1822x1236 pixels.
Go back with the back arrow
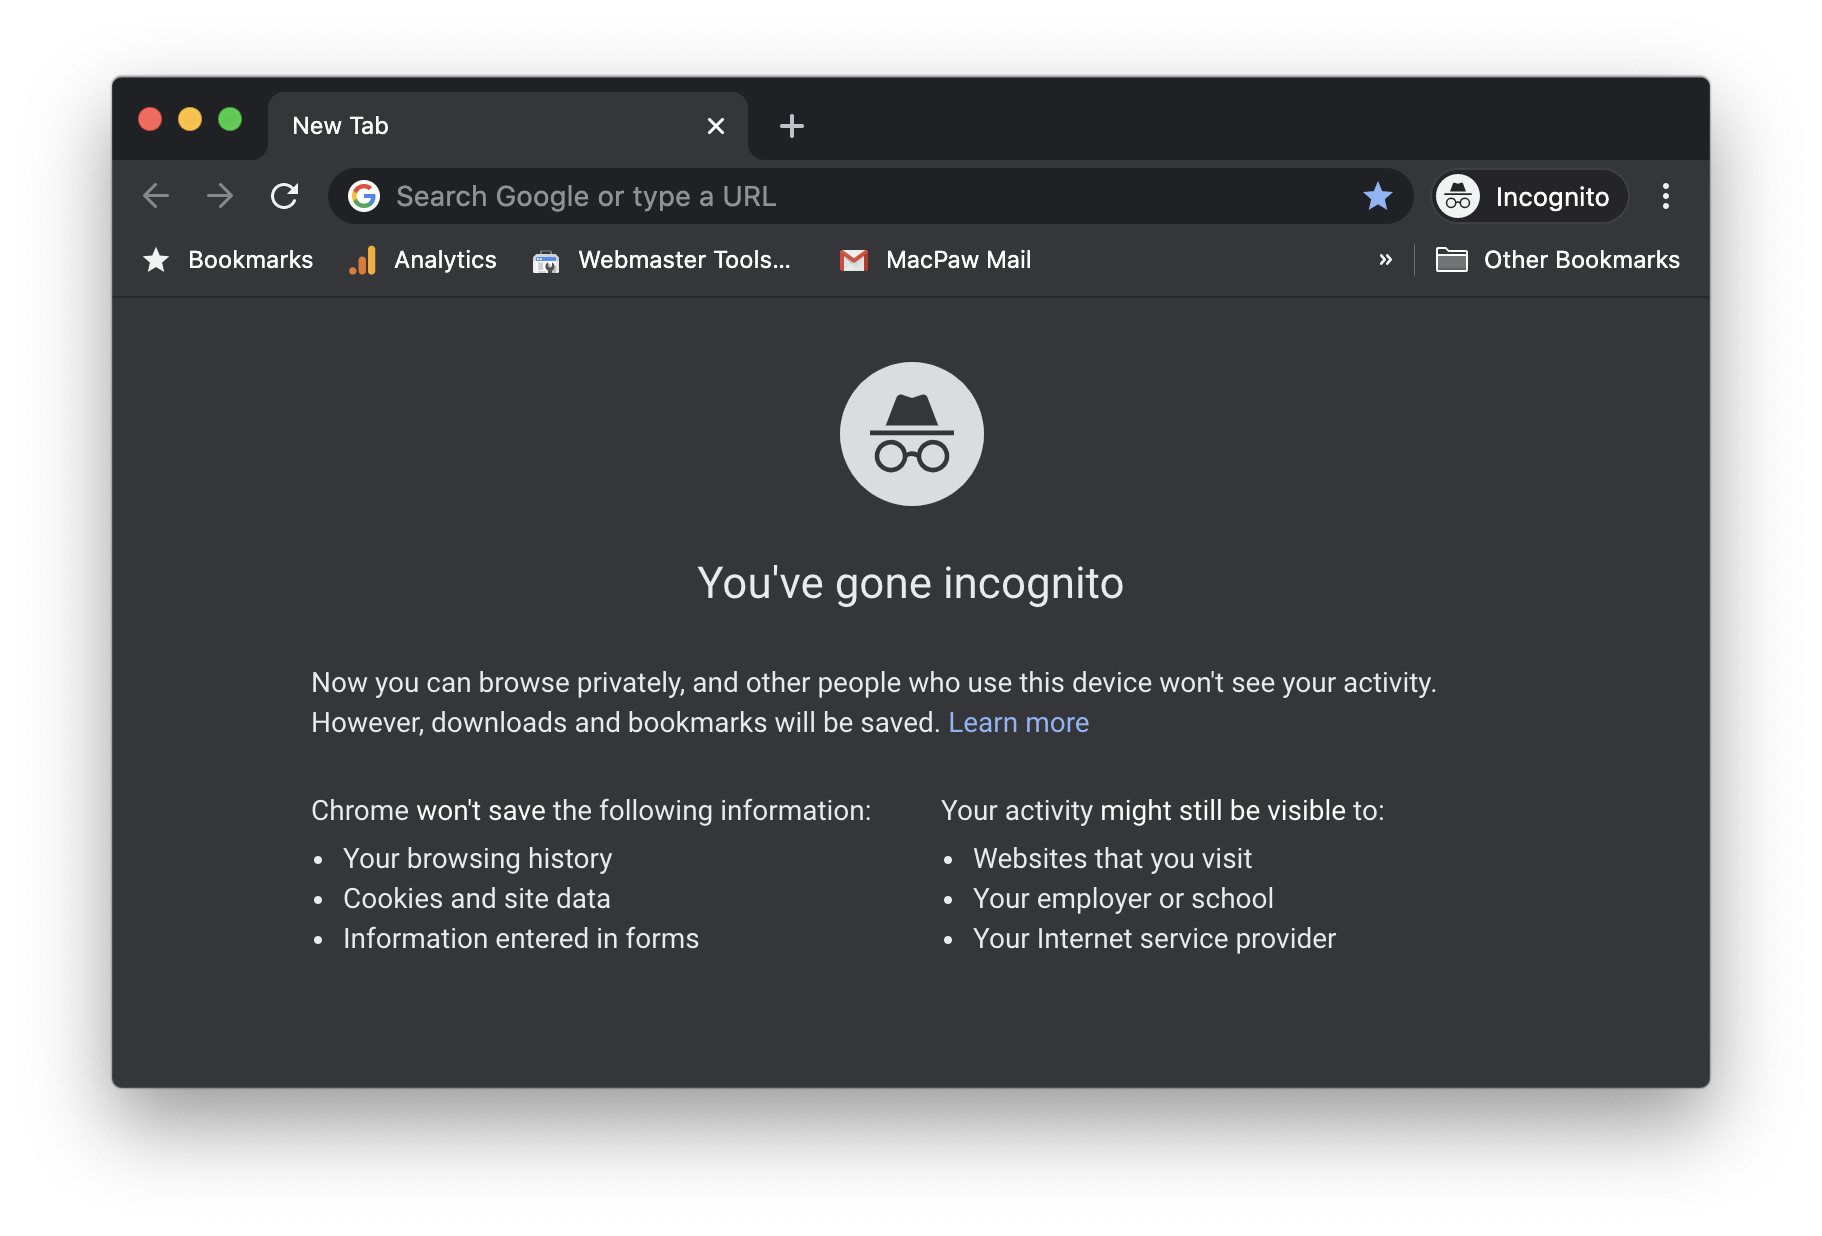coord(156,196)
